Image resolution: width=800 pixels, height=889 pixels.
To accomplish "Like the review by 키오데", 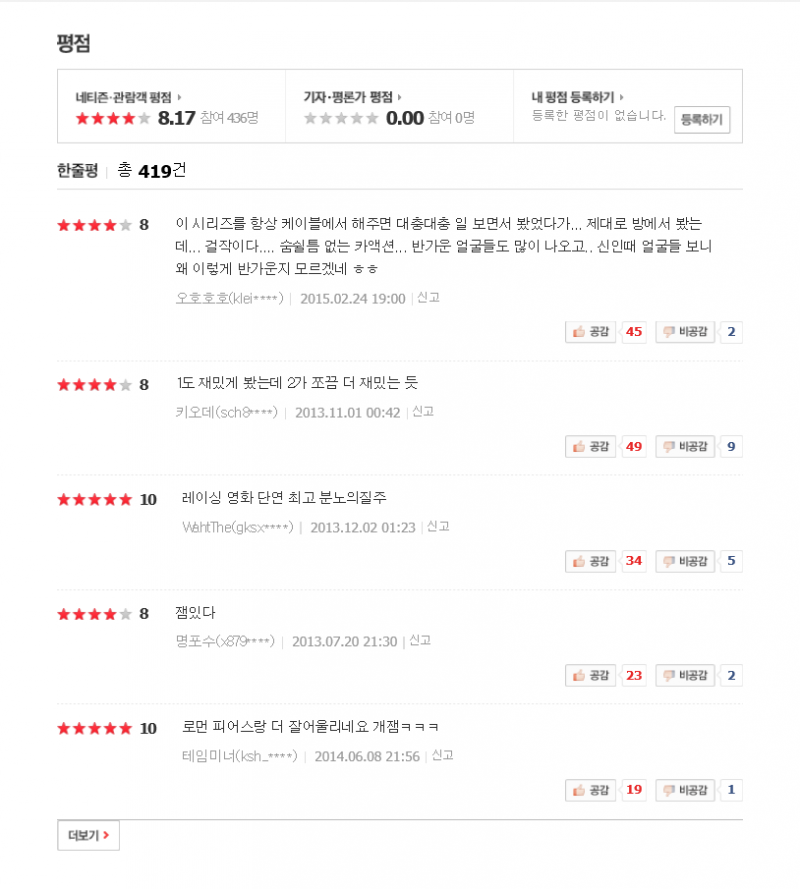I will coord(590,446).
